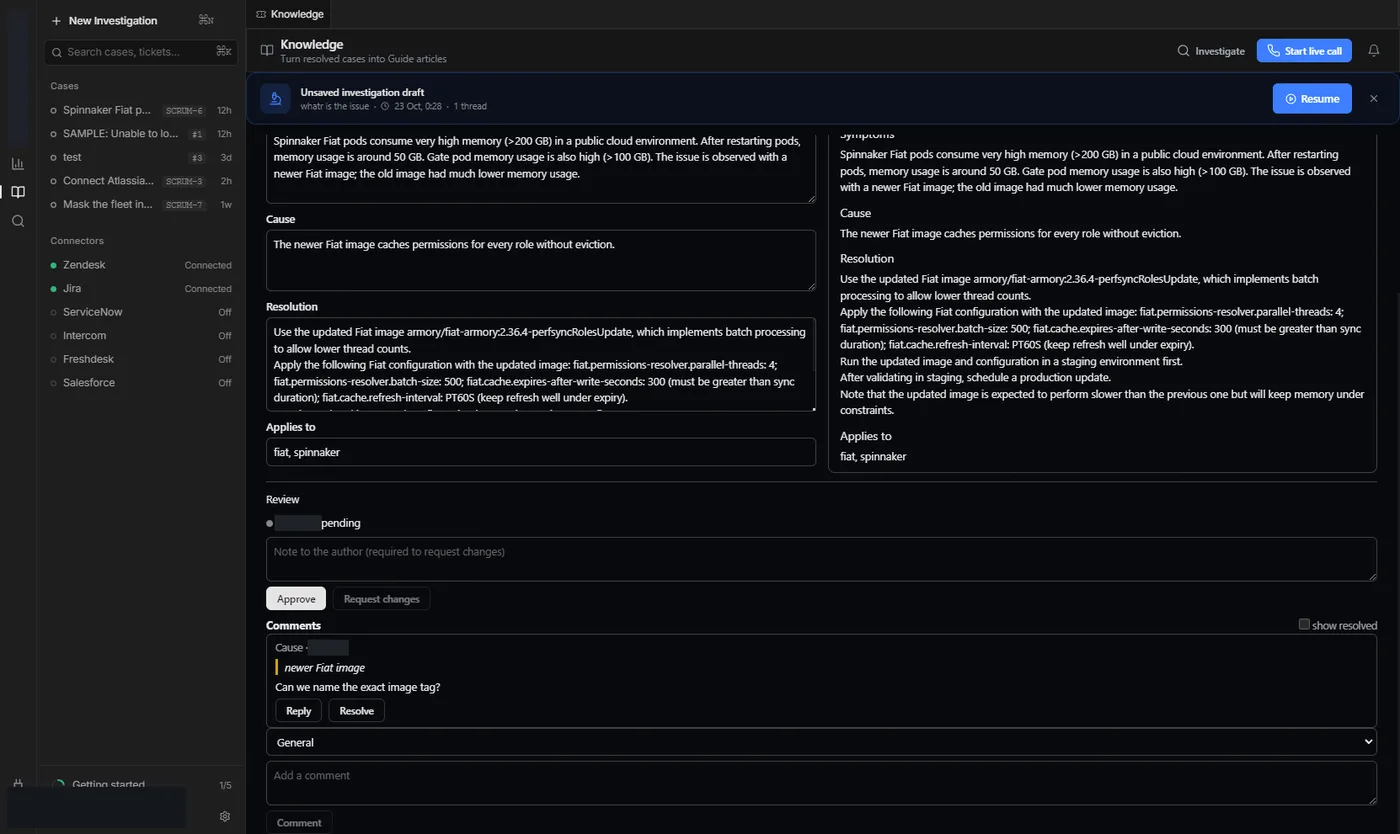Screen dimensions: 1400x834
Task: Edit the Applies to field
Action: tap(541, 452)
